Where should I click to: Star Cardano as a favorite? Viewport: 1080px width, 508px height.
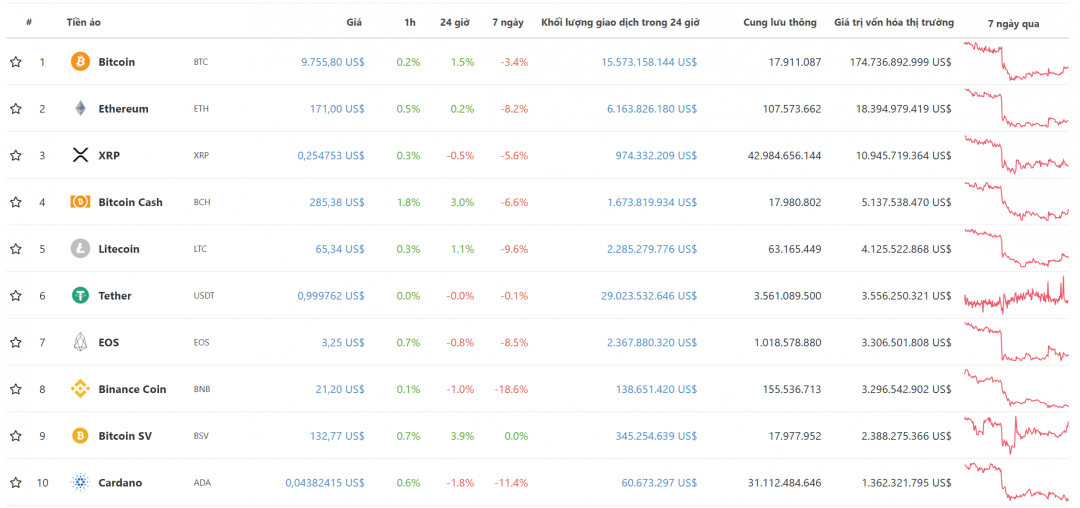pyautogui.click(x=16, y=483)
